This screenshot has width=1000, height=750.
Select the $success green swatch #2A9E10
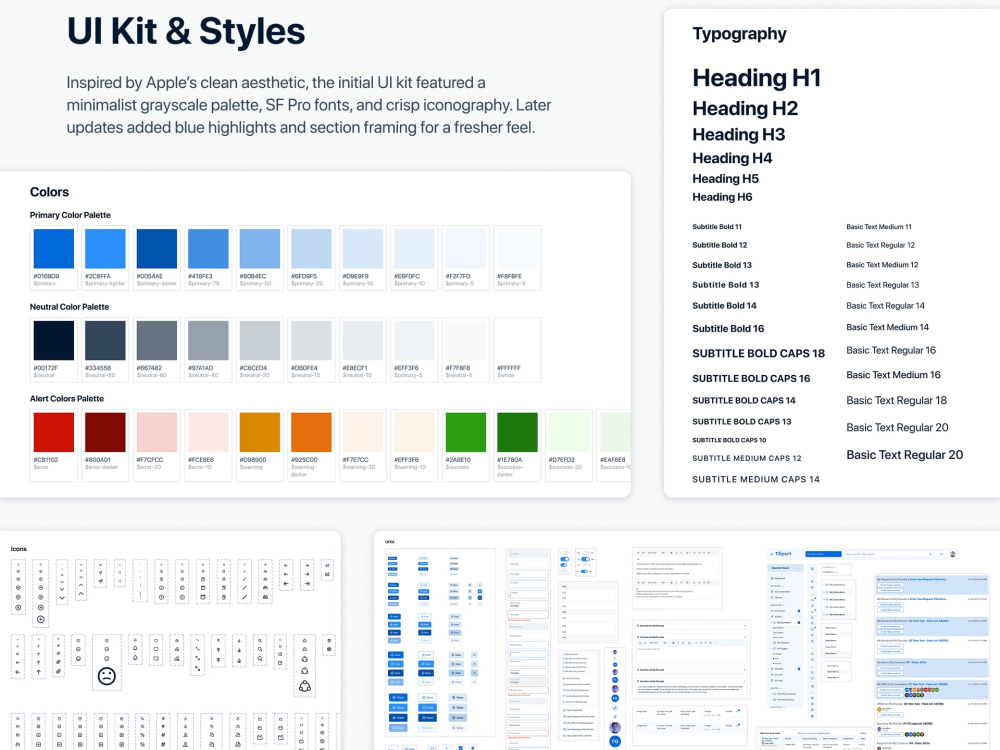point(466,432)
